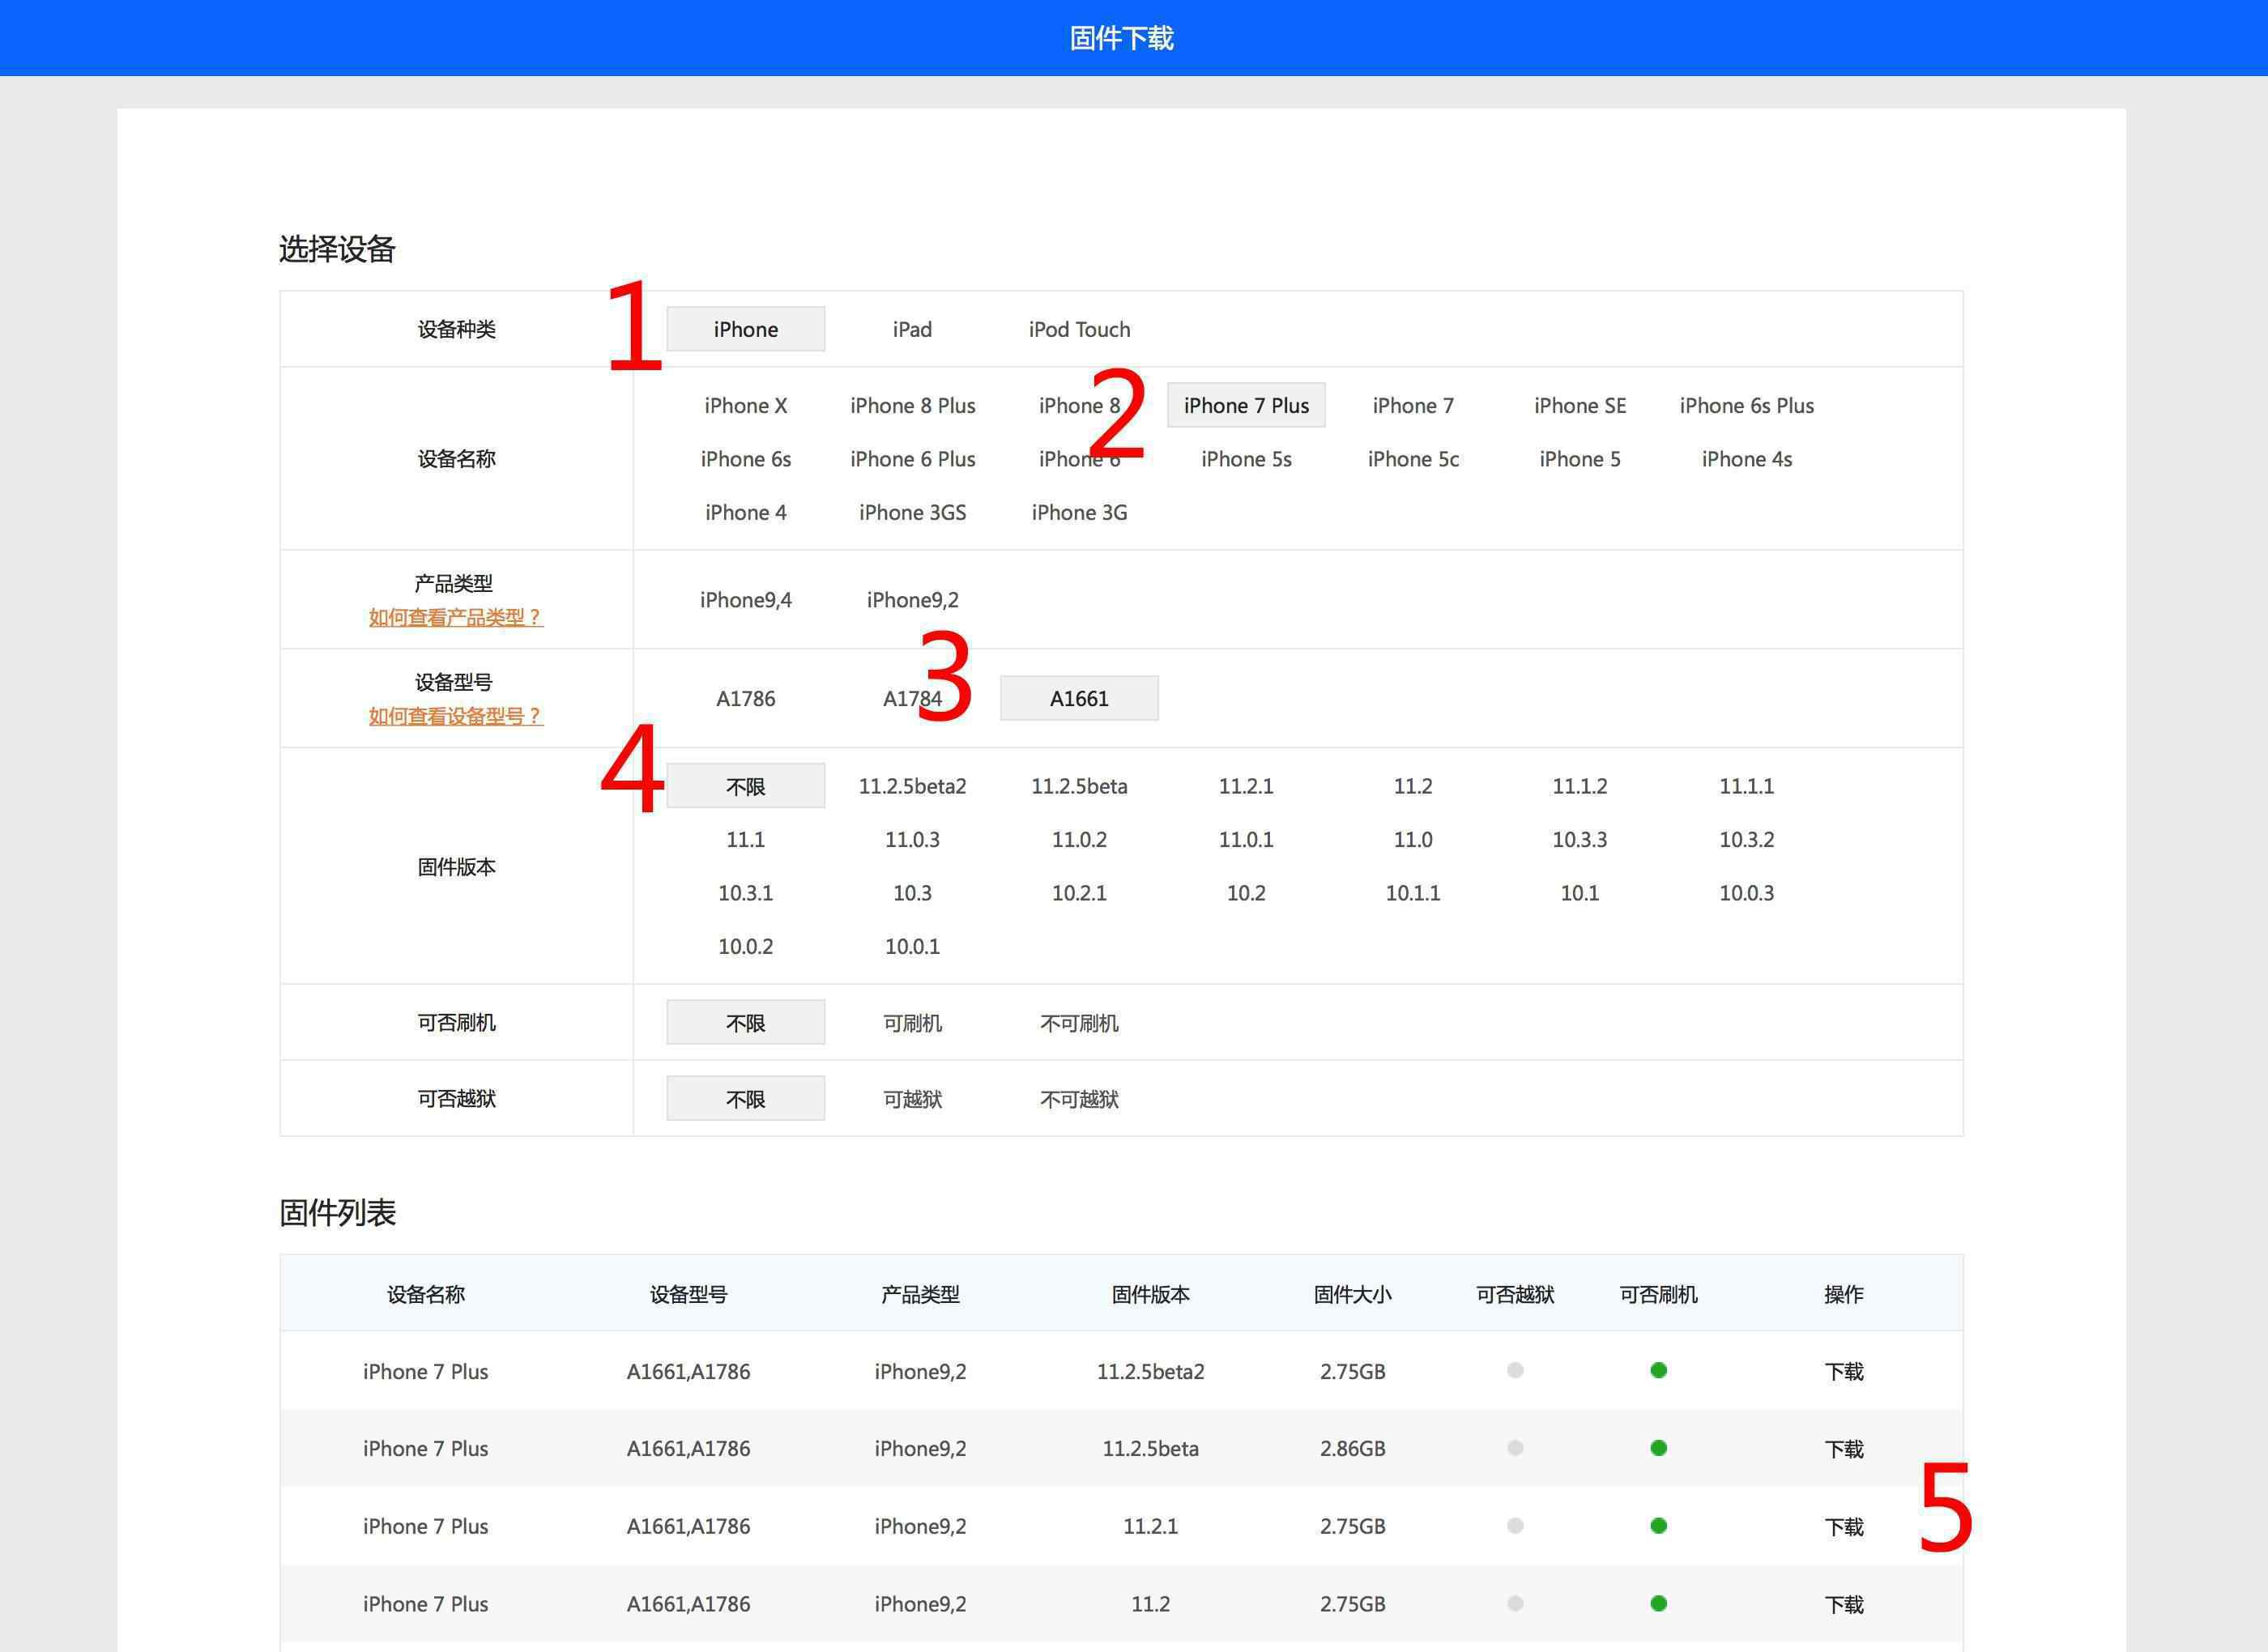Image resolution: width=2268 pixels, height=1652 pixels.
Task: Pick iPhone 6s from device names
Action: coord(745,459)
